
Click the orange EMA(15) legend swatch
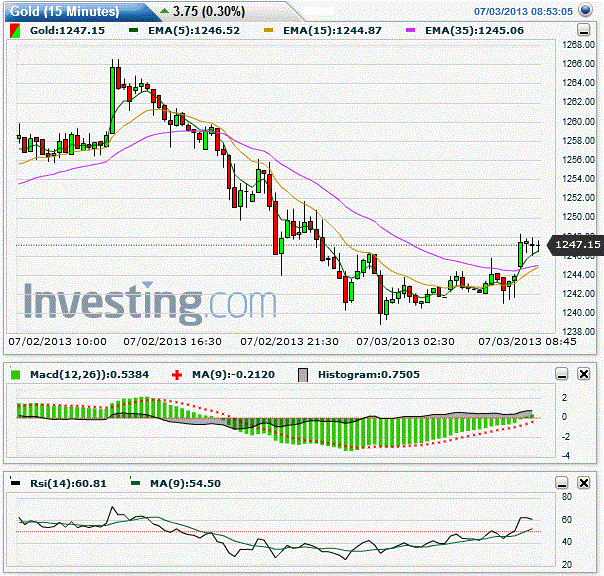point(268,30)
